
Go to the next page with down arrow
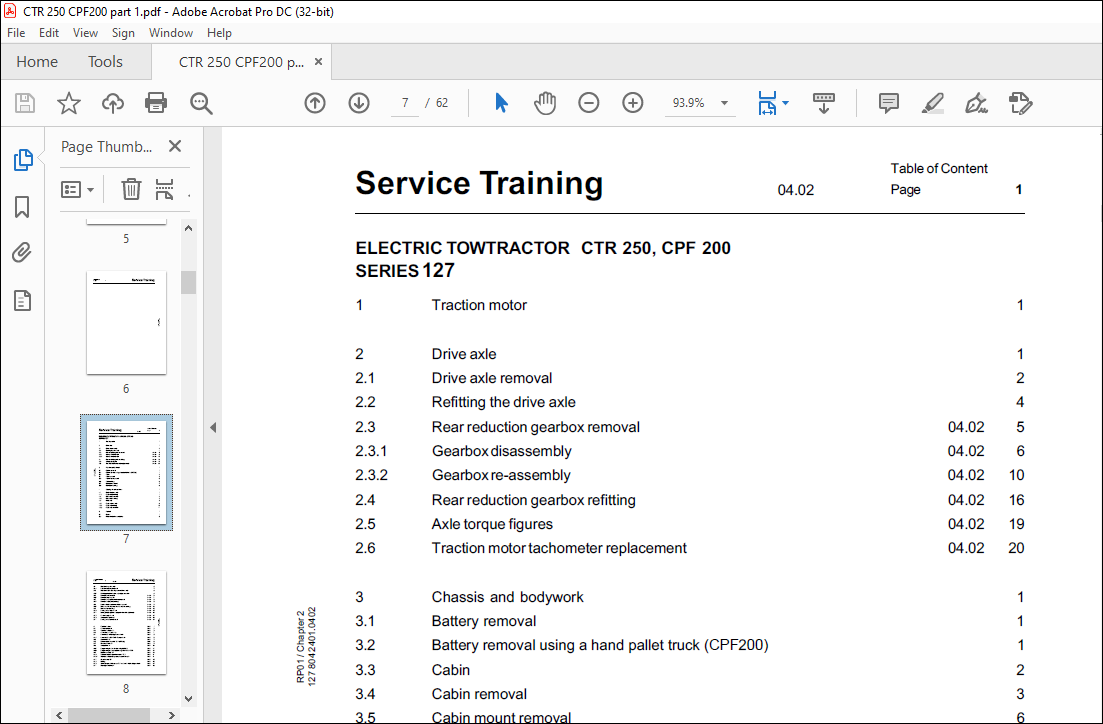(359, 103)
